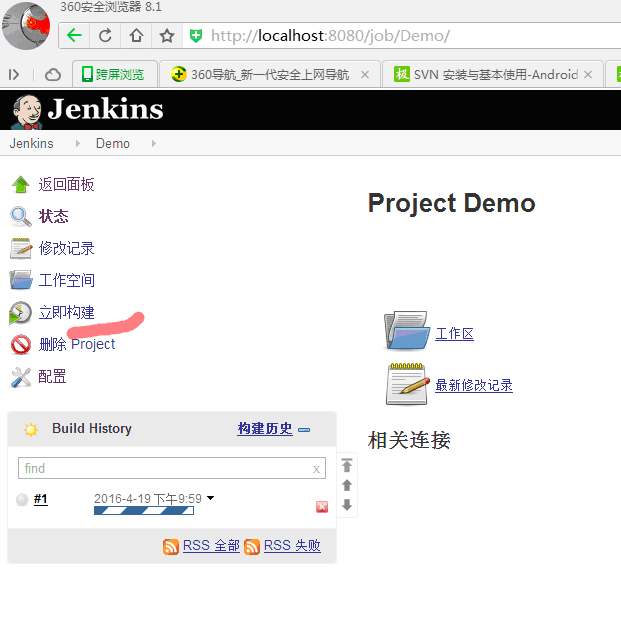Click the magnifier 状态 icon
This screenshot has height=632, width=621.
(21, 216)
